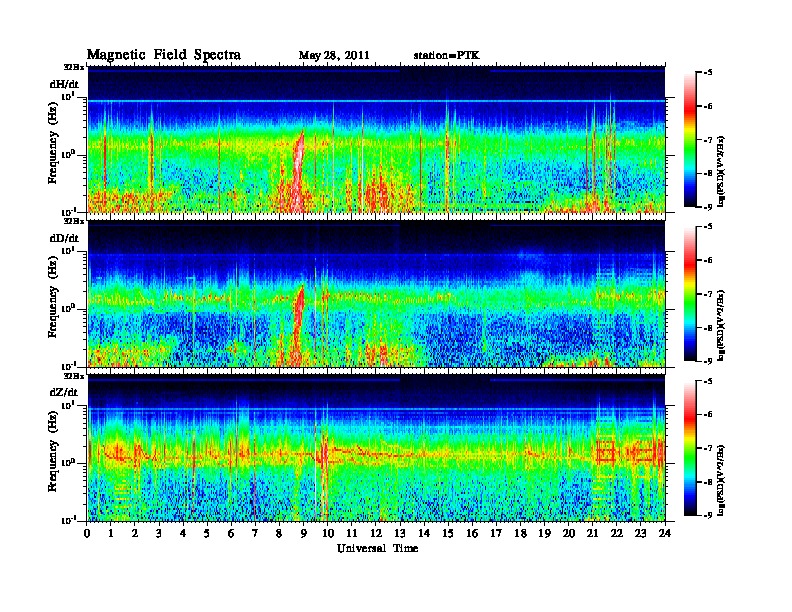Image resolution: width=792 pixels, height=612 pixels.
Task: Click hour "20" on the time axis
Action: click(569, 534)
